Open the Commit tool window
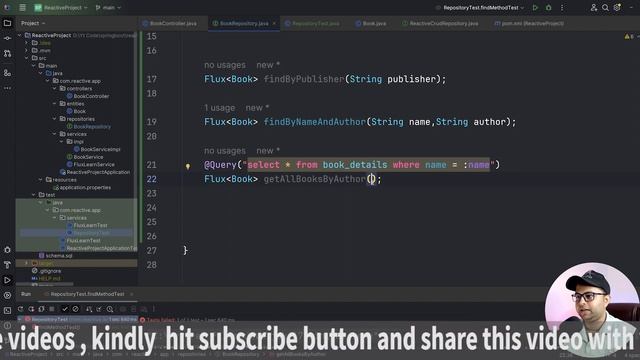 (x=7, y=38)
